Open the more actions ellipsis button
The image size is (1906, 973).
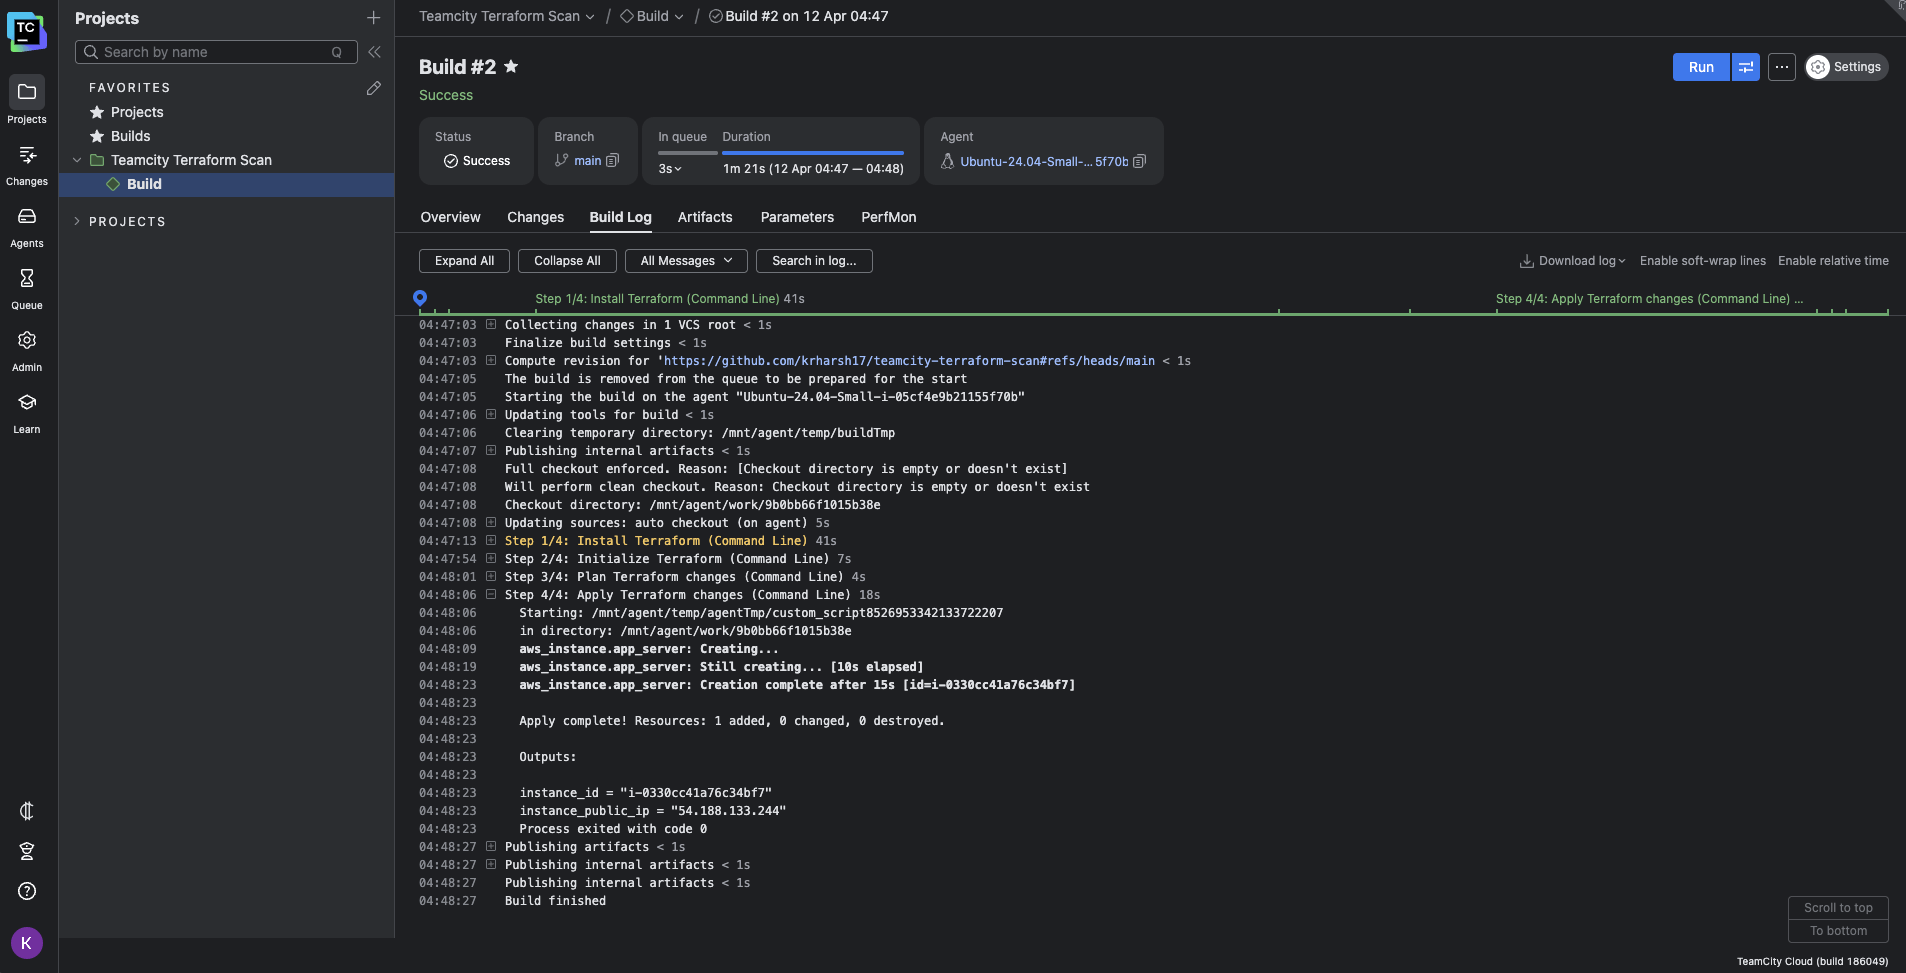tap(1782, 67)
